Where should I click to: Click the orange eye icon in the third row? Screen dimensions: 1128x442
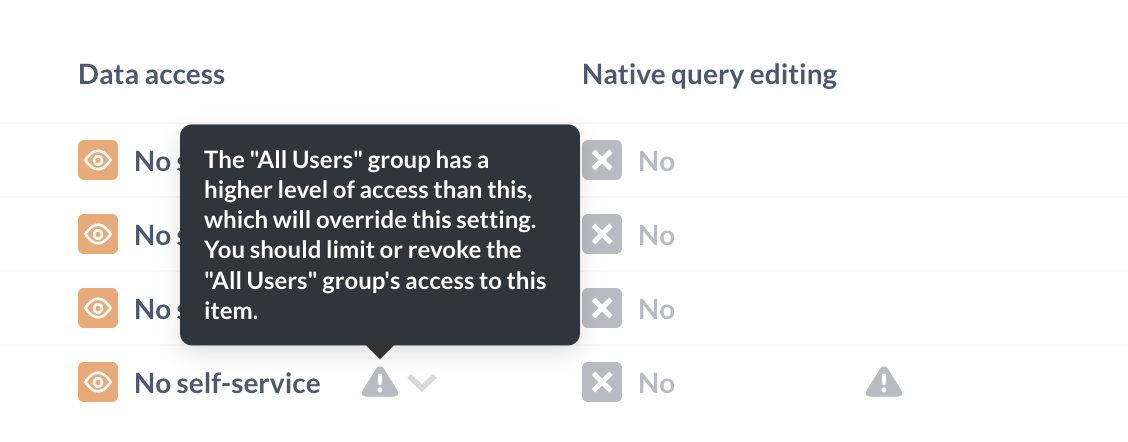(98, 308)
